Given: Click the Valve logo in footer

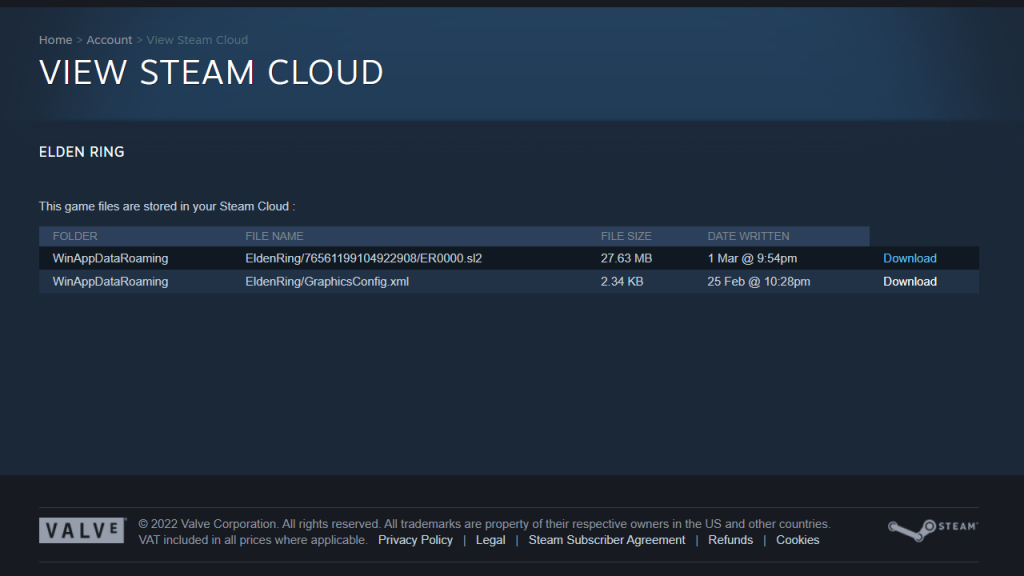Looking at the screenshot, I should [x=82, y=530].
